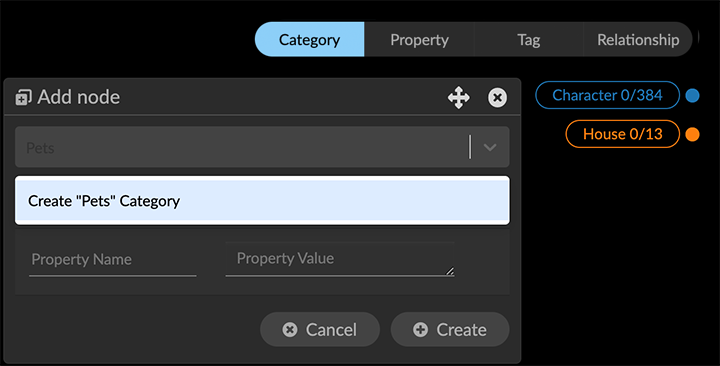Select Create "Pets" Category option

point(262,201)
